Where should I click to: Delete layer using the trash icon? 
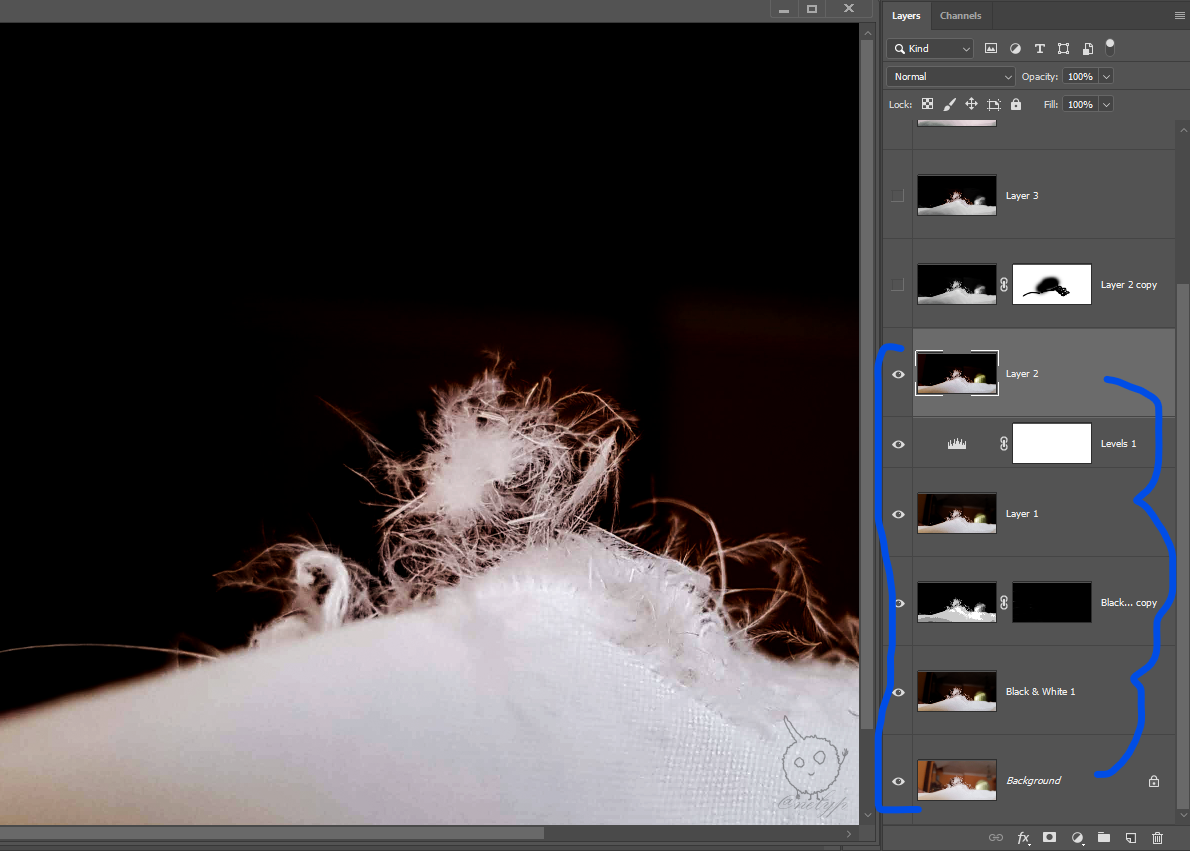[x=1158, y=837]
